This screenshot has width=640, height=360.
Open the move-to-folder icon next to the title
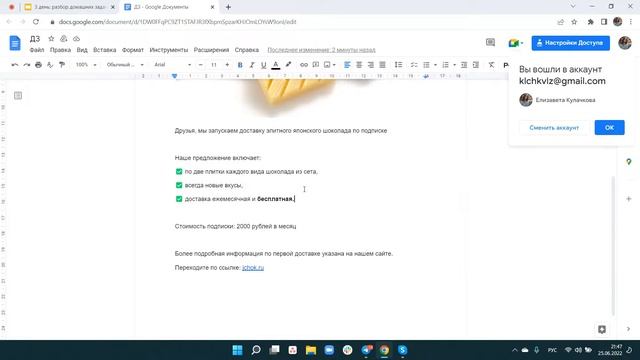pos(64,39)
